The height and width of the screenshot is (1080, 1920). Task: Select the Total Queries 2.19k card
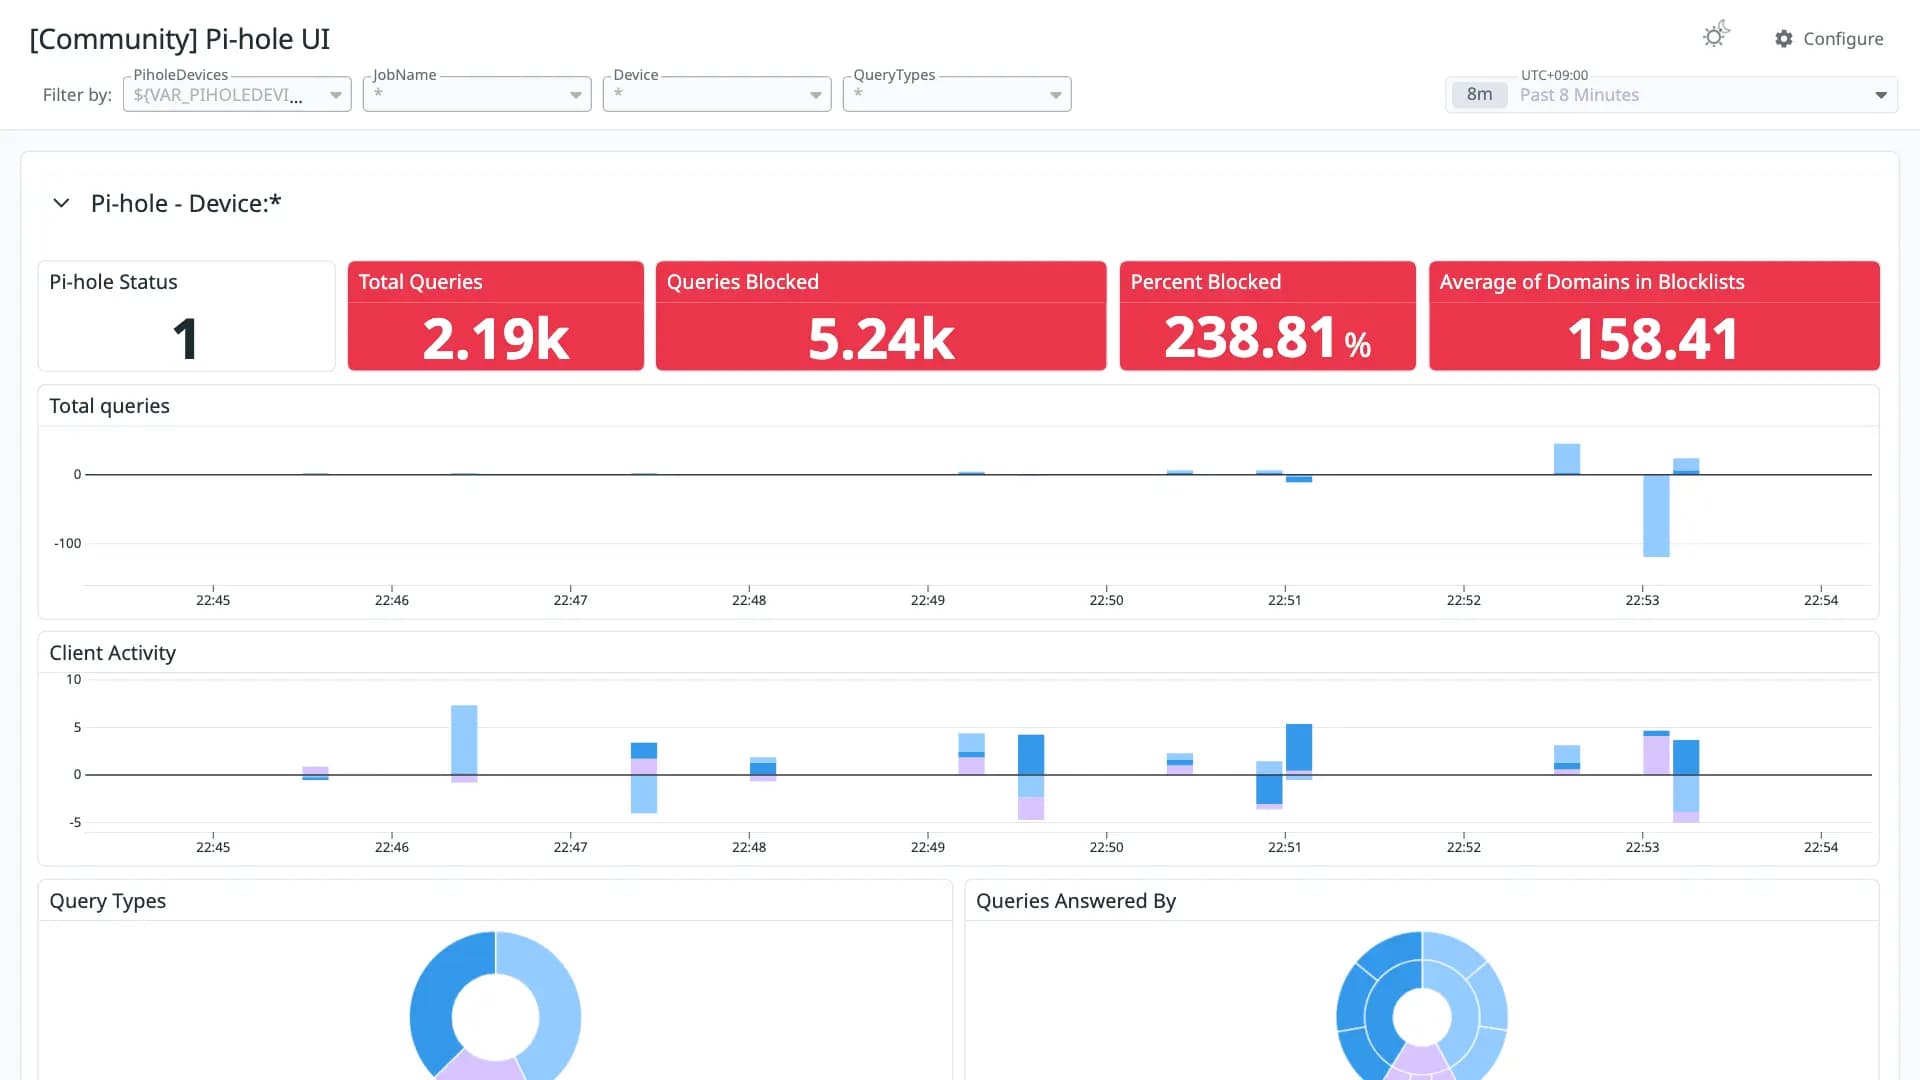coord(496,316)
